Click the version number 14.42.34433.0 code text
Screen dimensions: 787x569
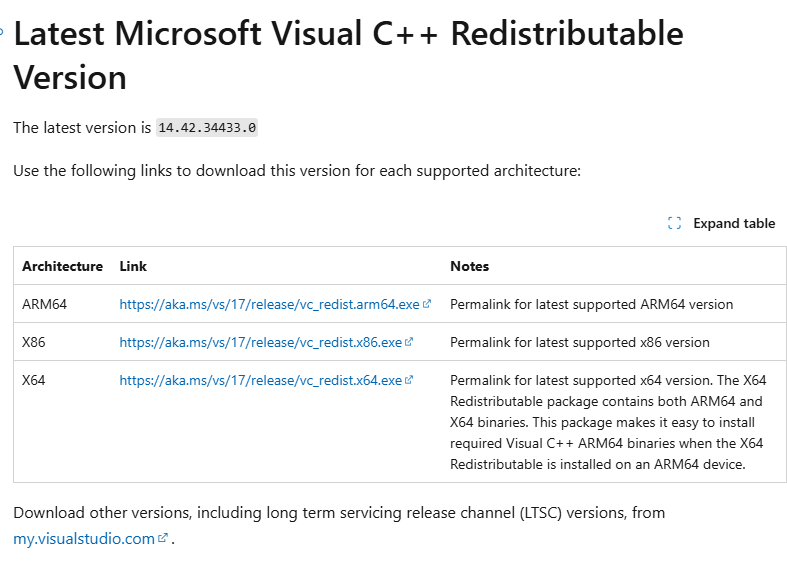click(208, 127)
